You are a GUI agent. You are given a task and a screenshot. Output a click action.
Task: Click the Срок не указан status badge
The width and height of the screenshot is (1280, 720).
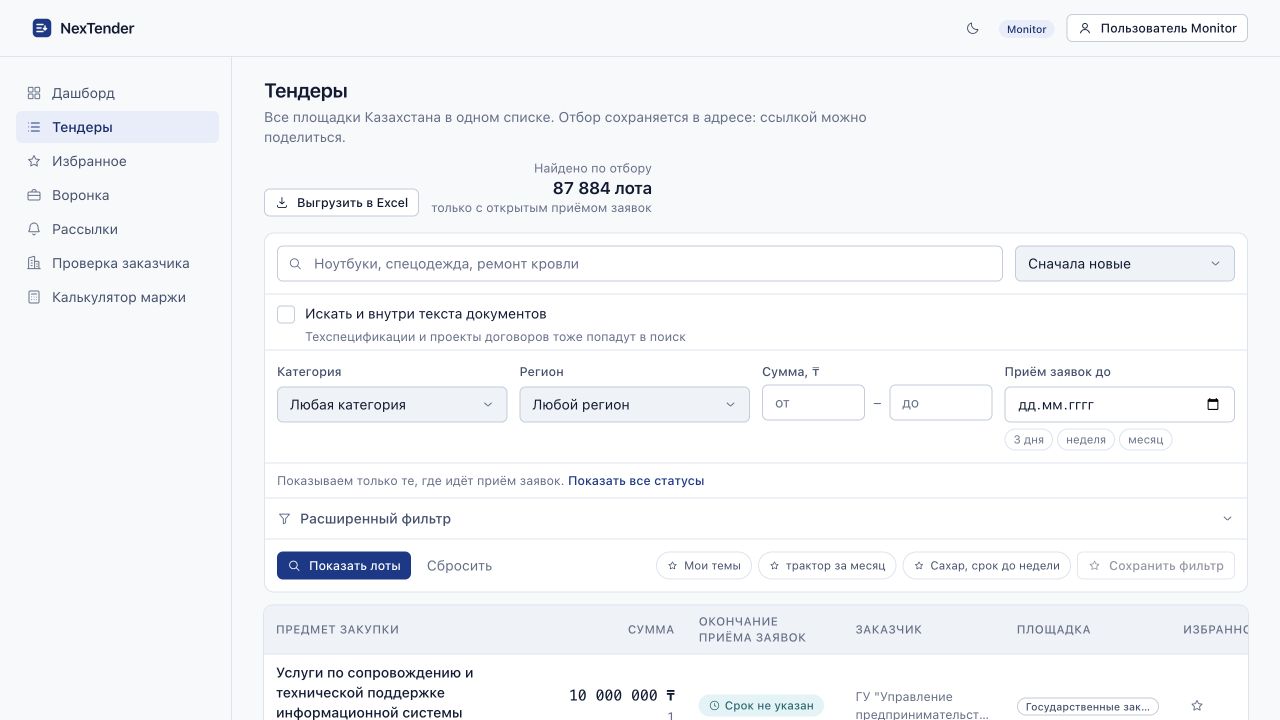761,706
